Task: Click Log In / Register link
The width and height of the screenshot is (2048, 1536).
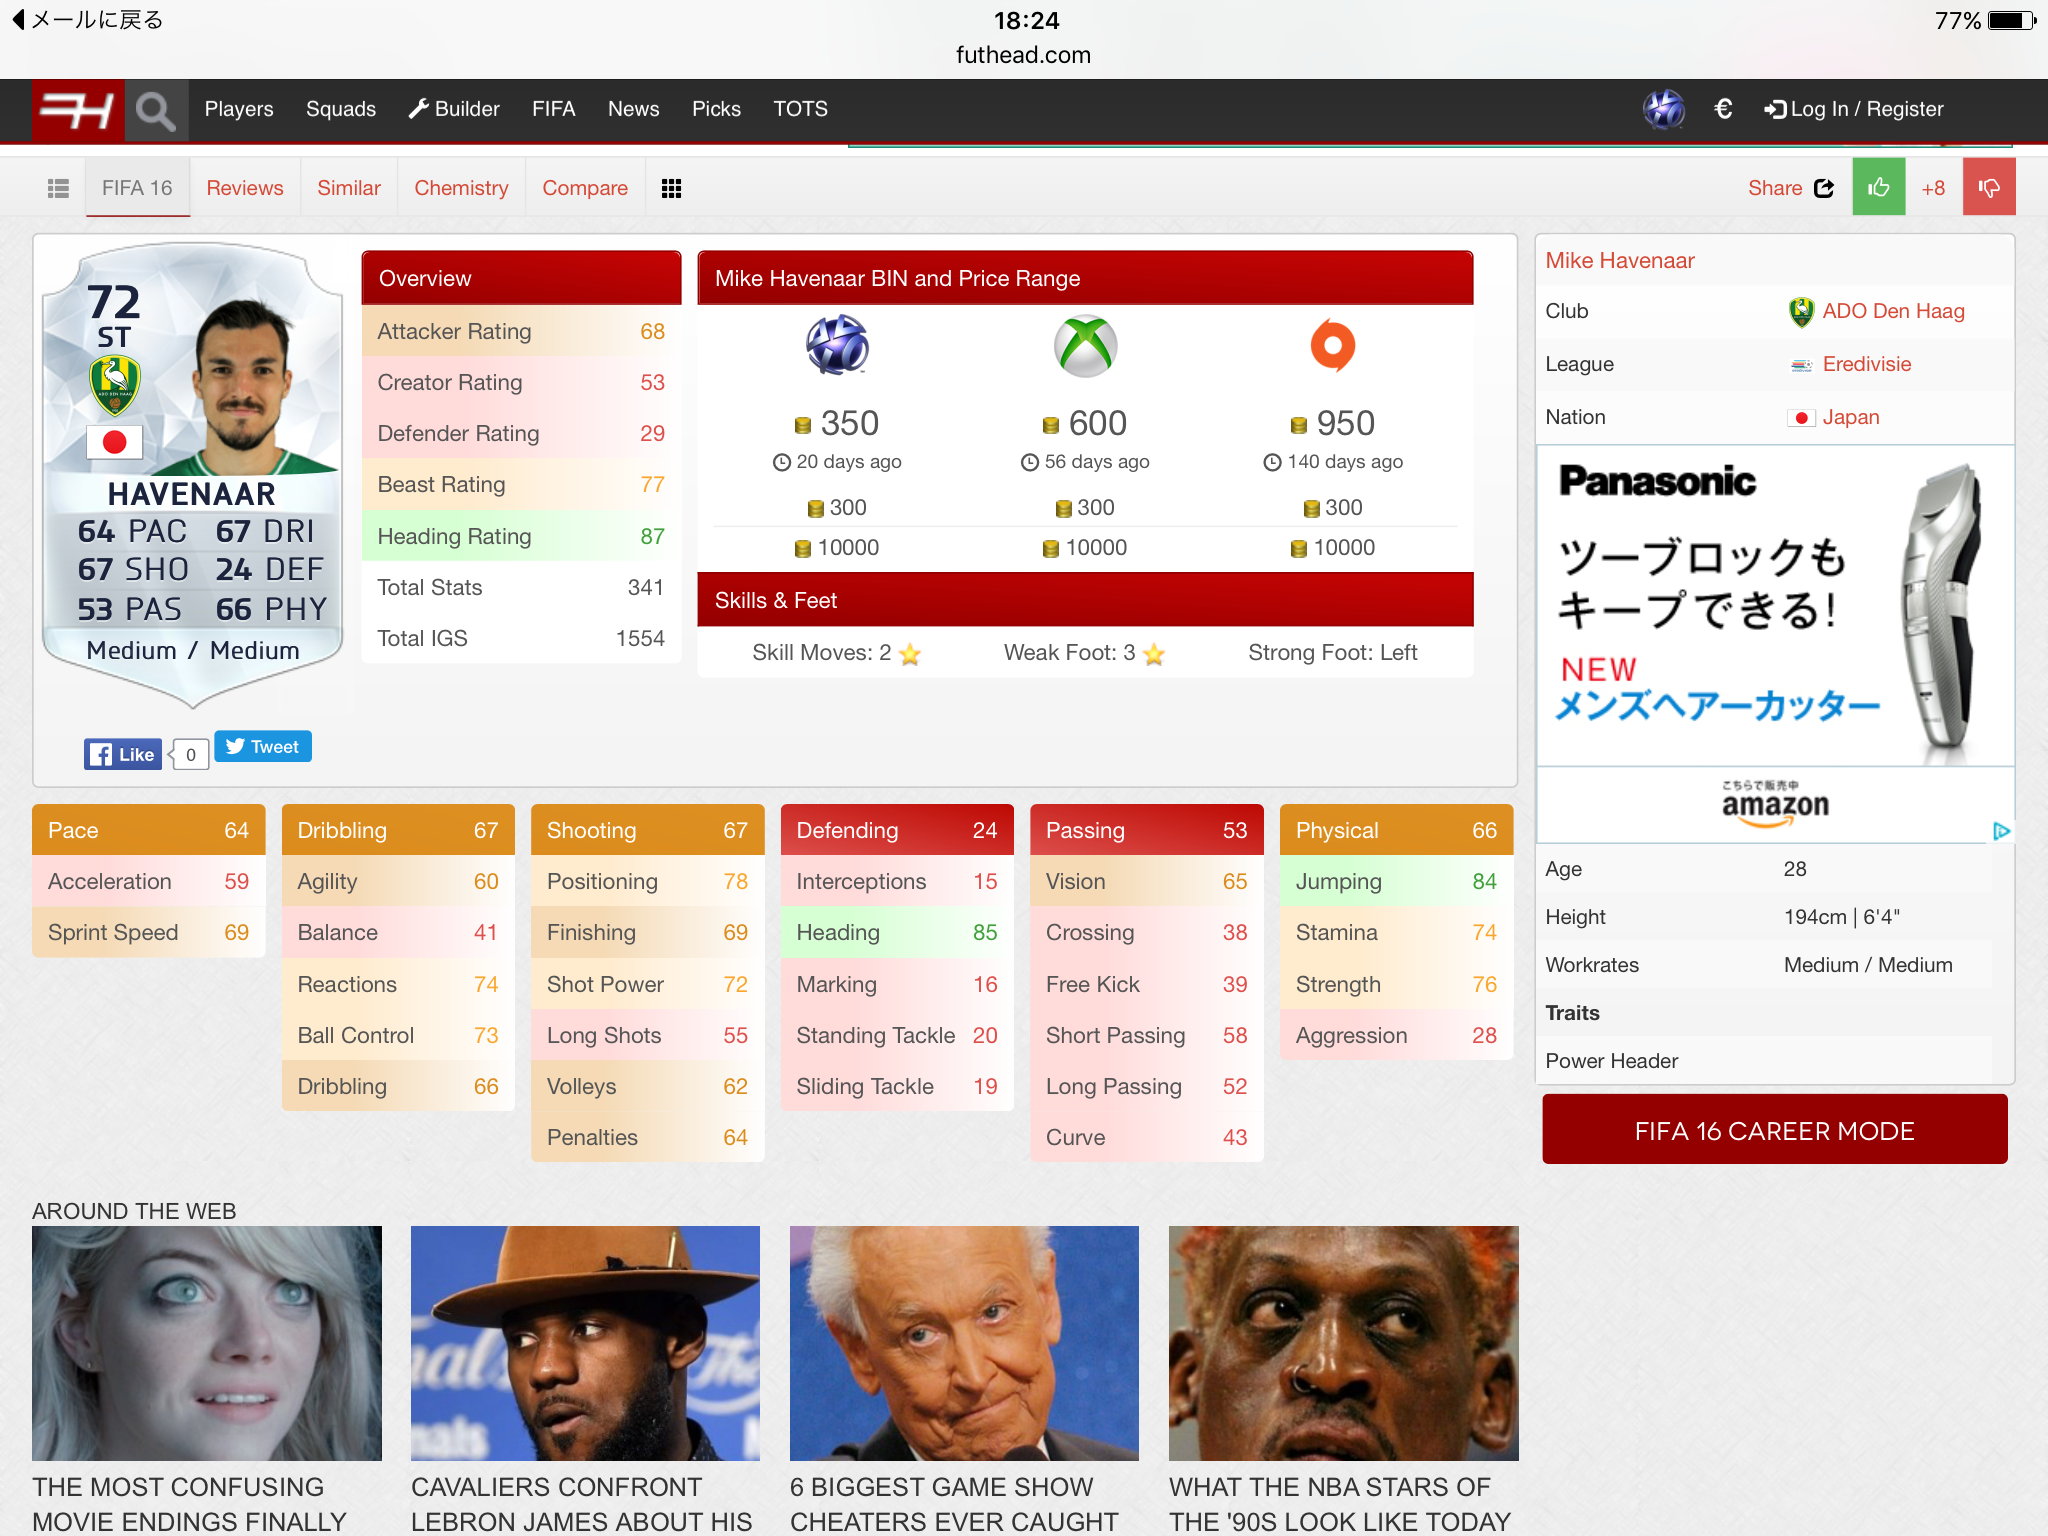Action: 1854,109
